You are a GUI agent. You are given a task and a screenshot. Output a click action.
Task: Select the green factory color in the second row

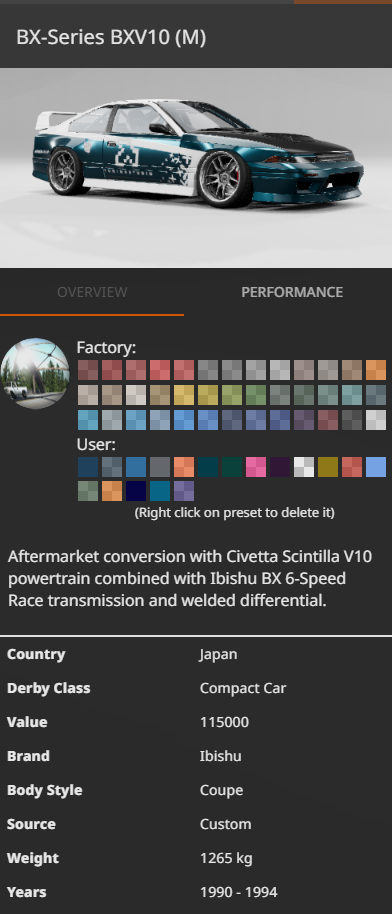point(256,395)
